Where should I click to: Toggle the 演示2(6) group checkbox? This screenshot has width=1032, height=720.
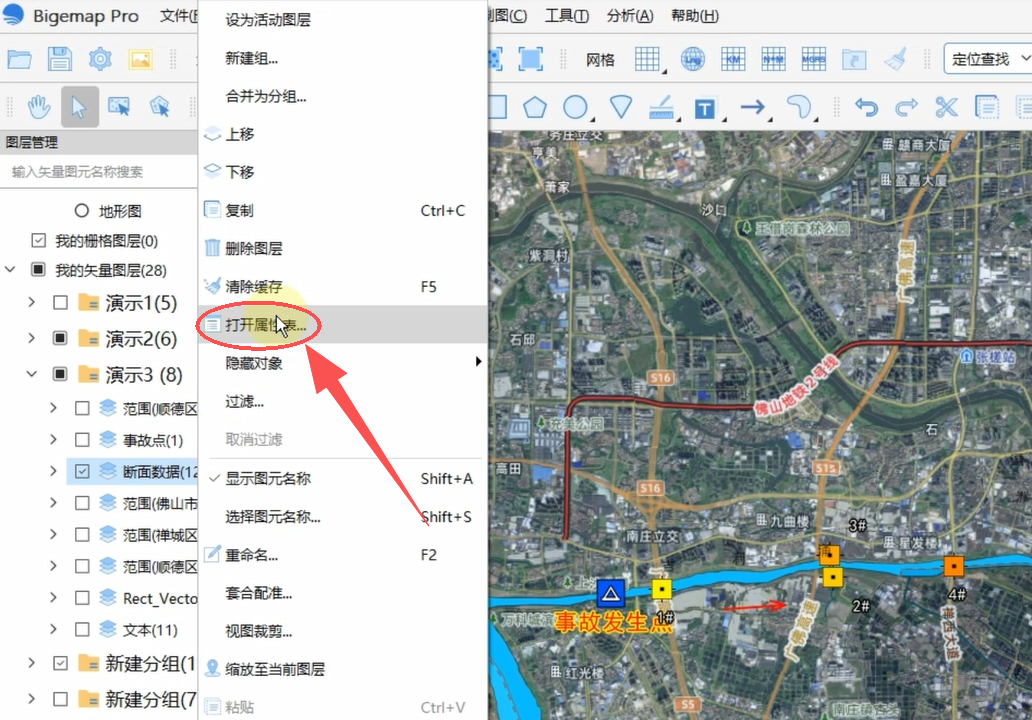(x=61, y=338)
